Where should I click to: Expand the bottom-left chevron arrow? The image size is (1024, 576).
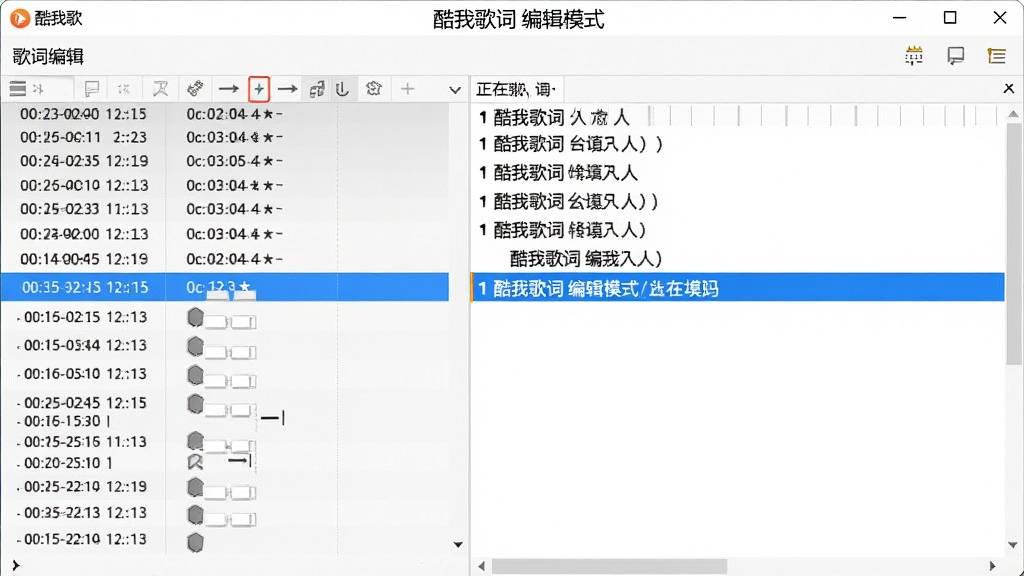16,565
